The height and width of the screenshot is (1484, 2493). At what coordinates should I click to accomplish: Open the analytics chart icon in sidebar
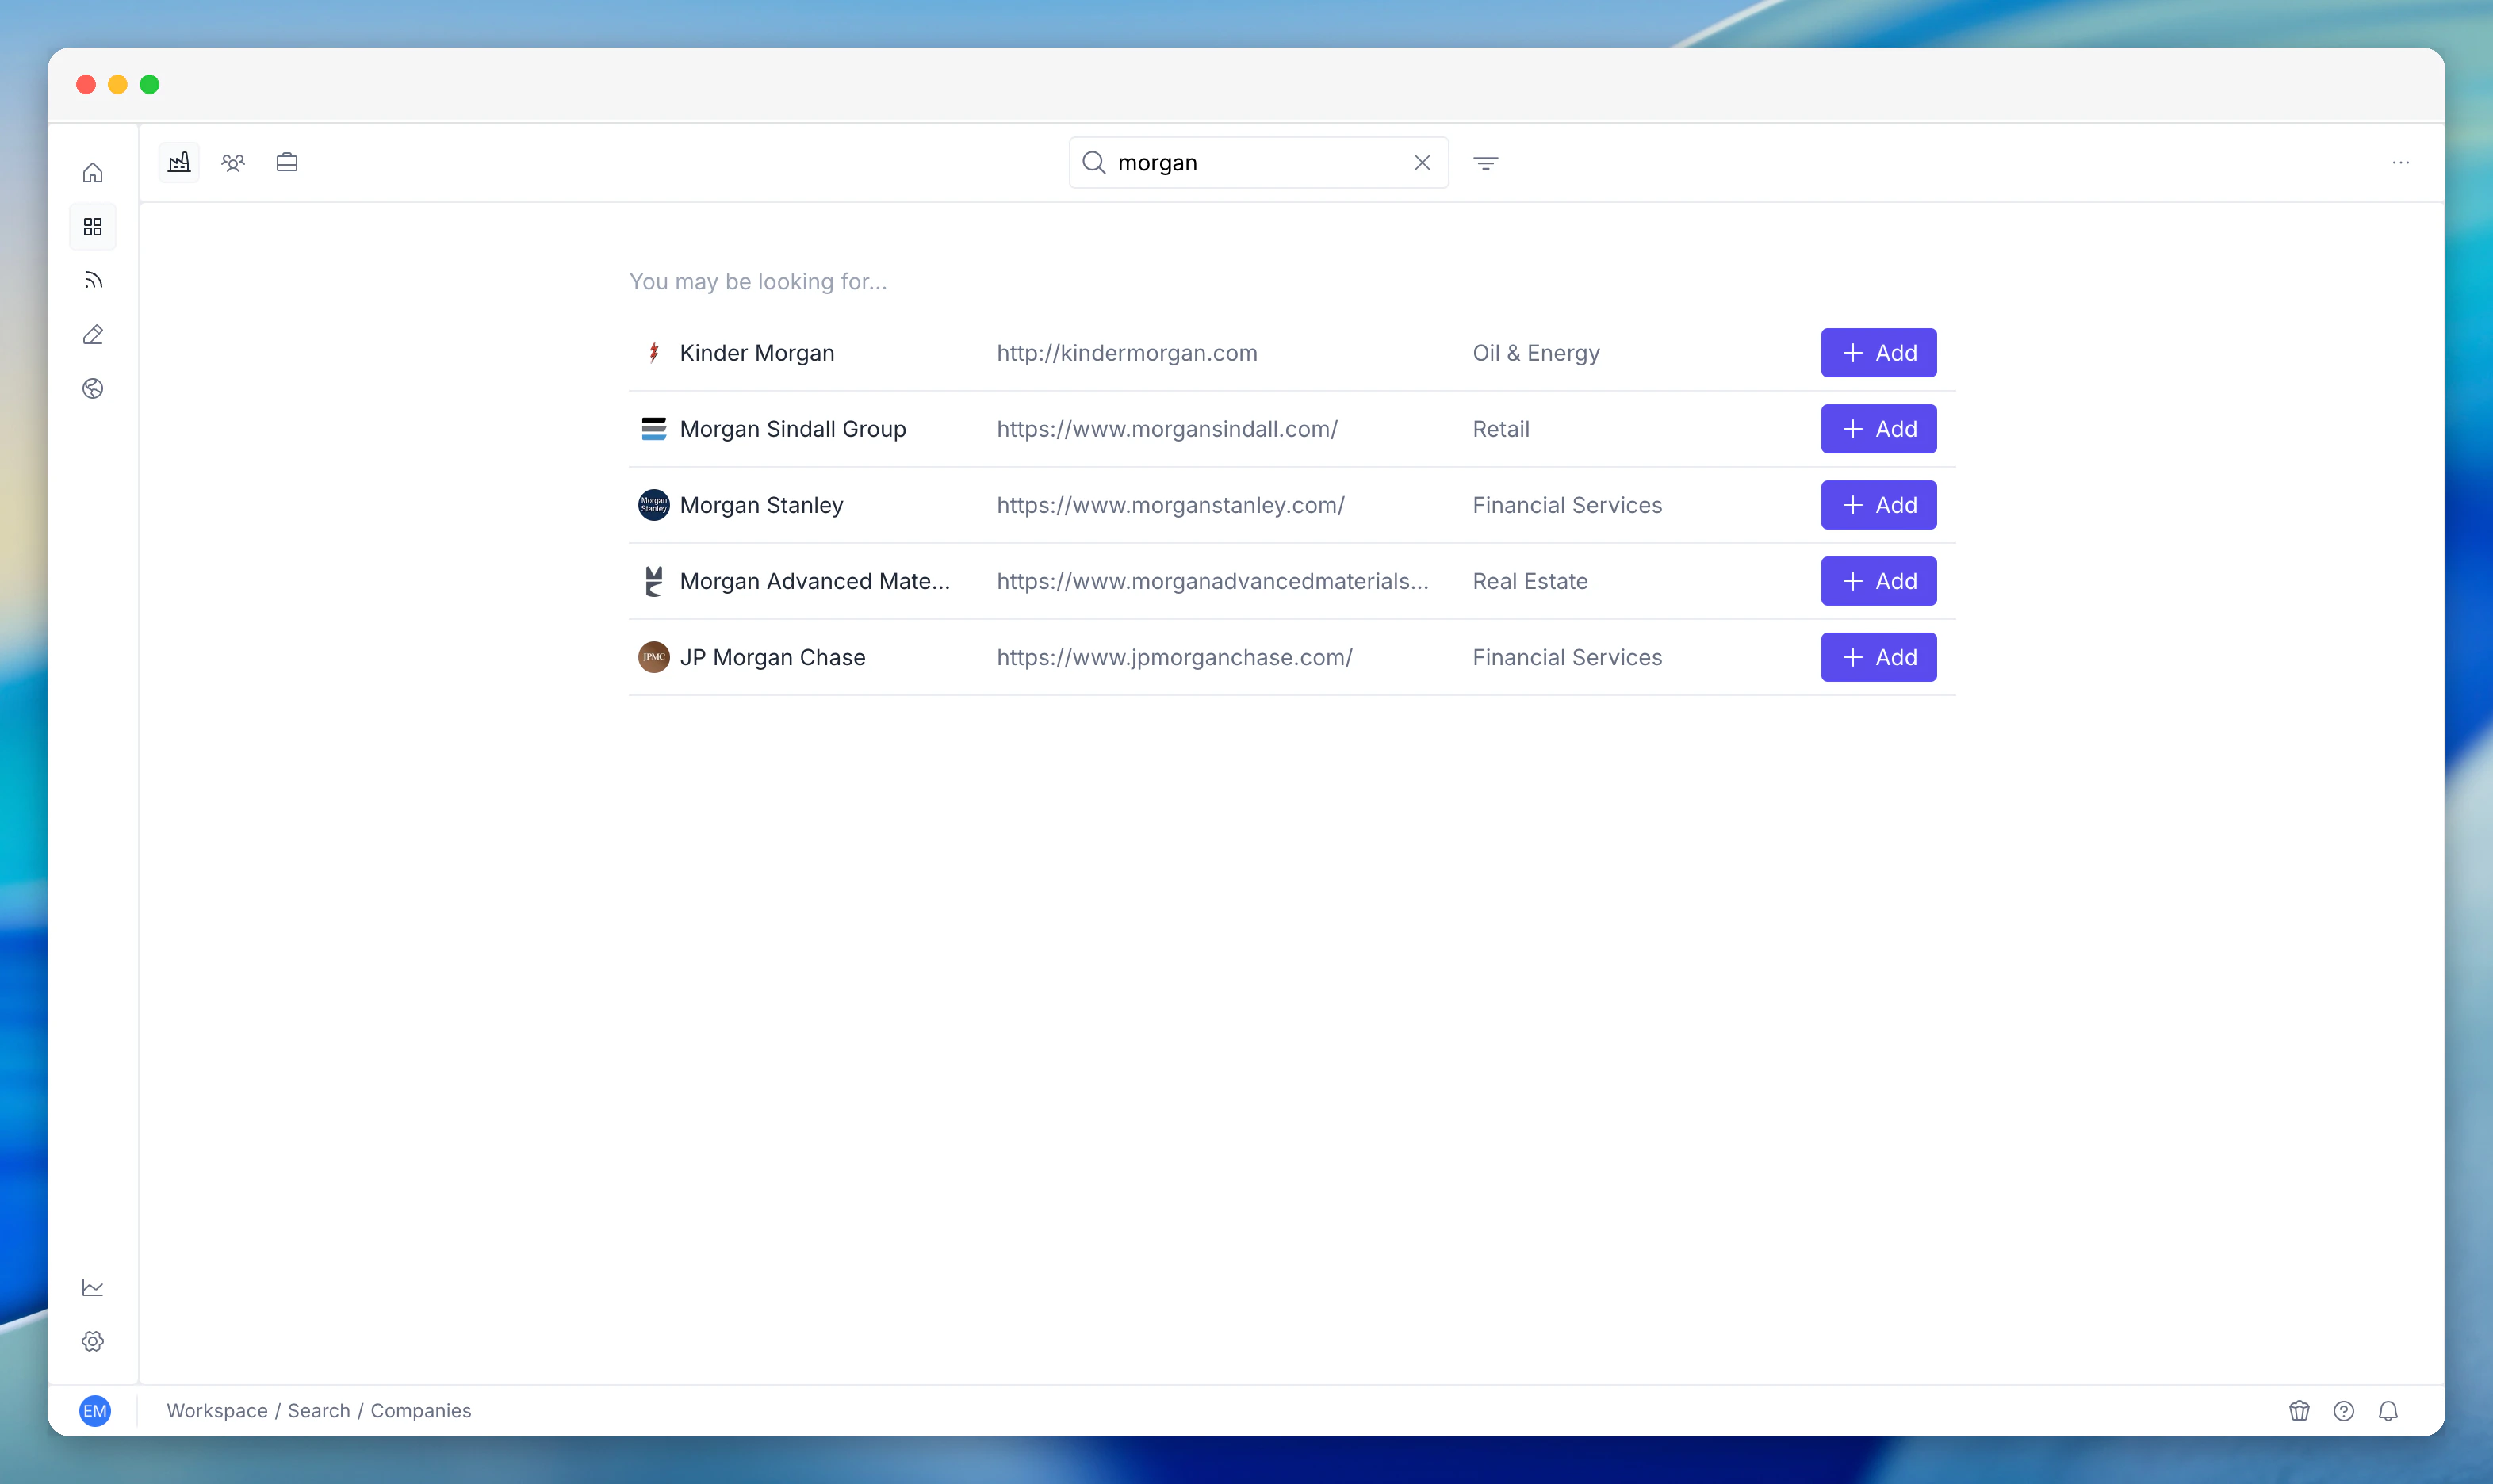coord(92,1287)
